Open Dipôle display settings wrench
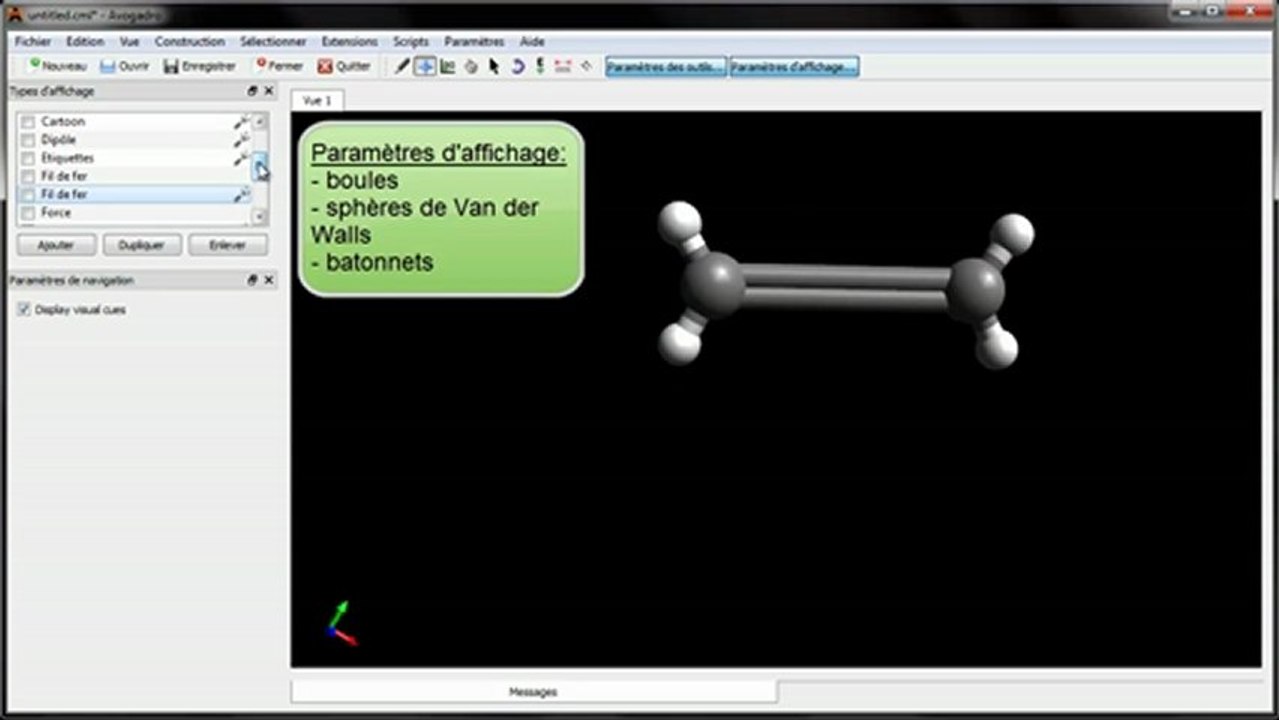This screenshot has width=1279, height=720. 240,140
